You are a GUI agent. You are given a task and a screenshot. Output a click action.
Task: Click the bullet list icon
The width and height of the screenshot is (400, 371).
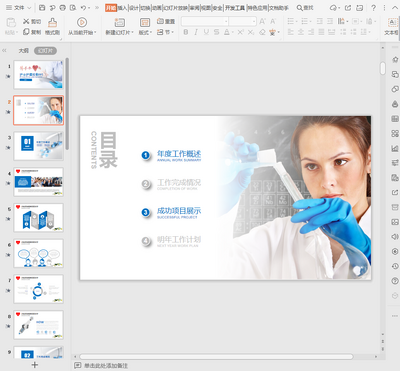pos(291,21)
